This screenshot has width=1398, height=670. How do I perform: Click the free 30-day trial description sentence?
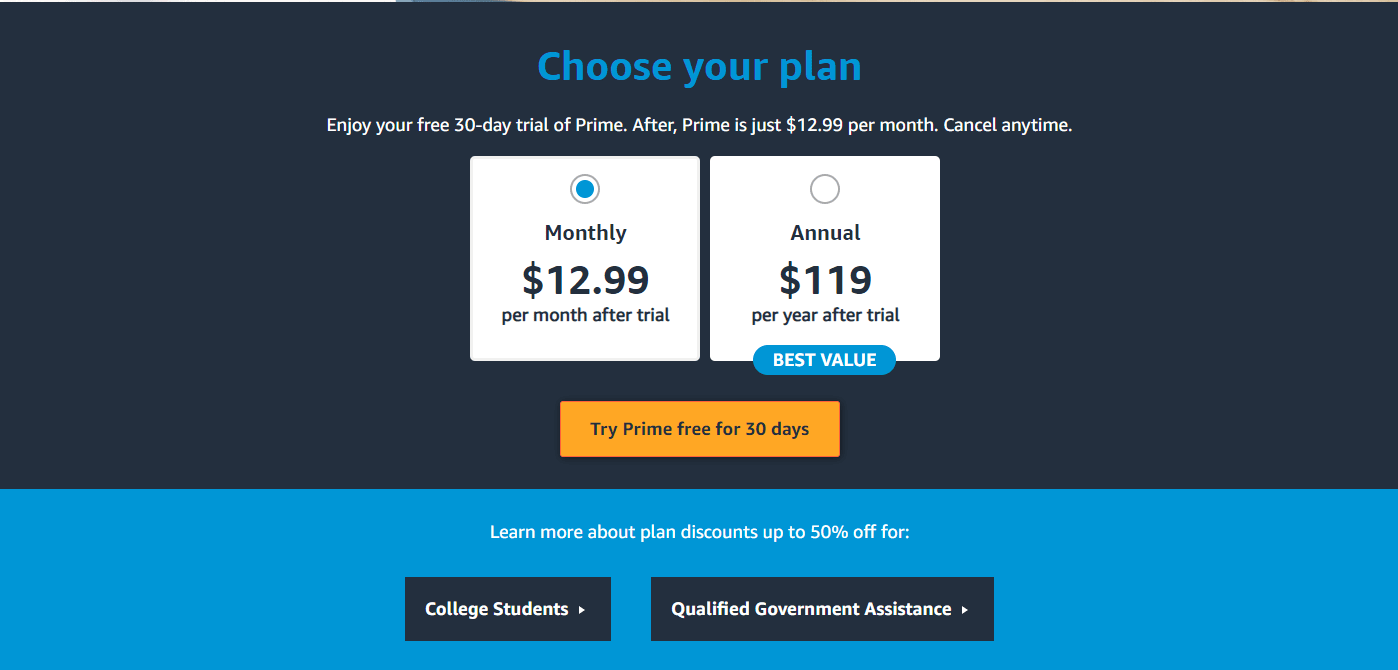pos(699,126)
